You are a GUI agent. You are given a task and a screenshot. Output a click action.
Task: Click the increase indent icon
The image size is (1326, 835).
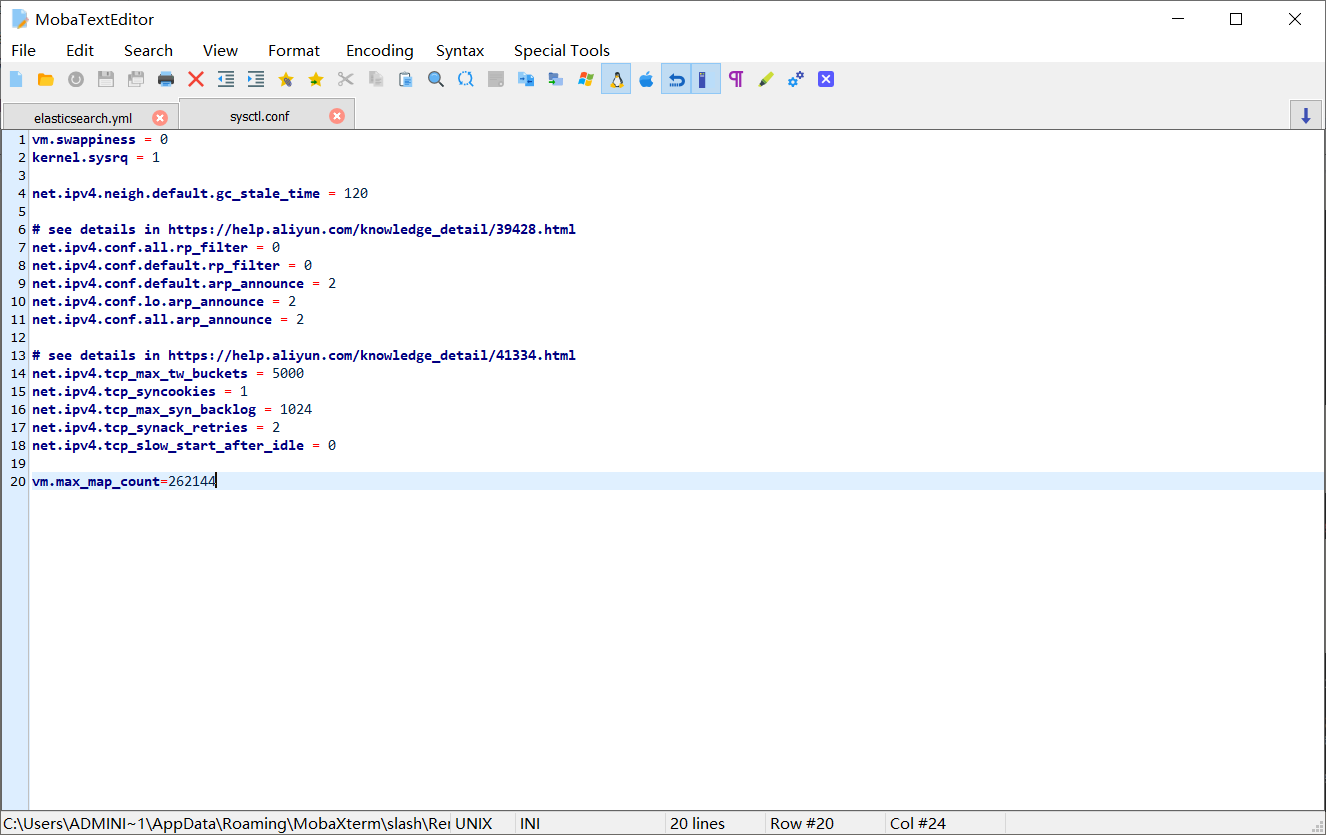pyautogui.click(x=256, y=79)
